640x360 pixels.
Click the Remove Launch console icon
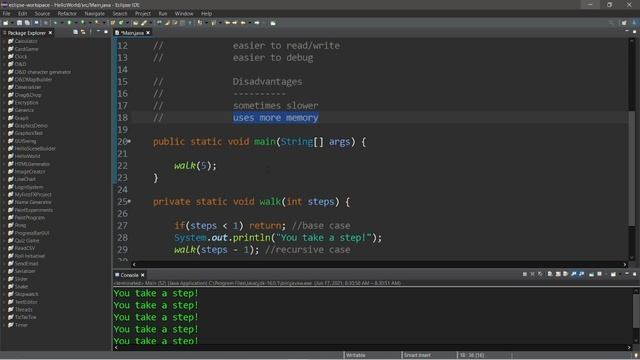tap(532, 274)
